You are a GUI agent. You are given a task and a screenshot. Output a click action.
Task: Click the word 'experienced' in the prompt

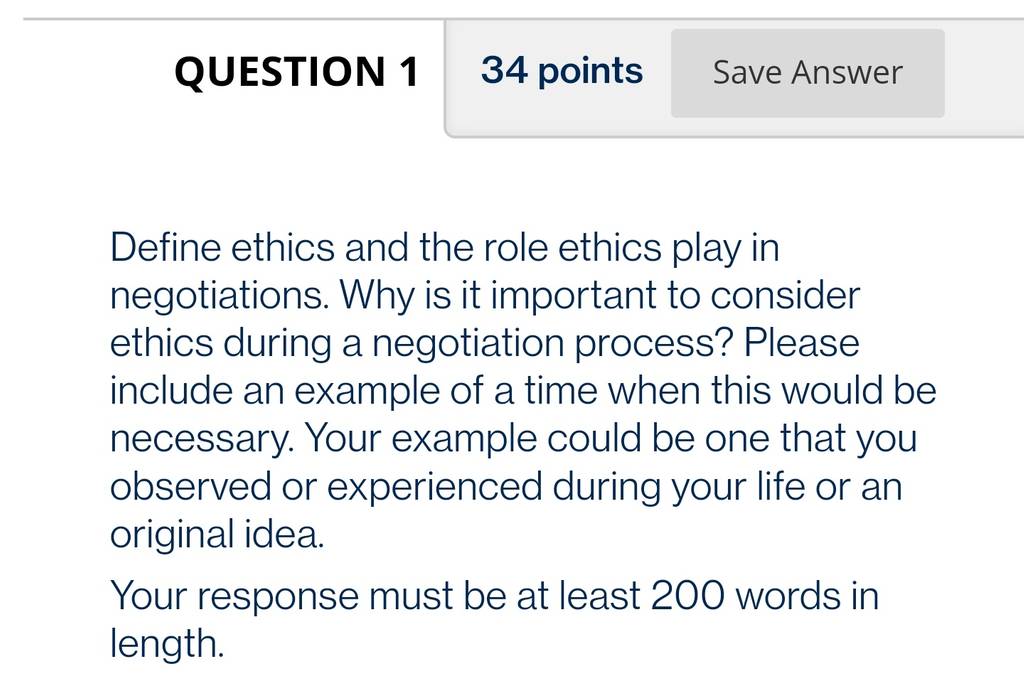[x=434, y=488]
